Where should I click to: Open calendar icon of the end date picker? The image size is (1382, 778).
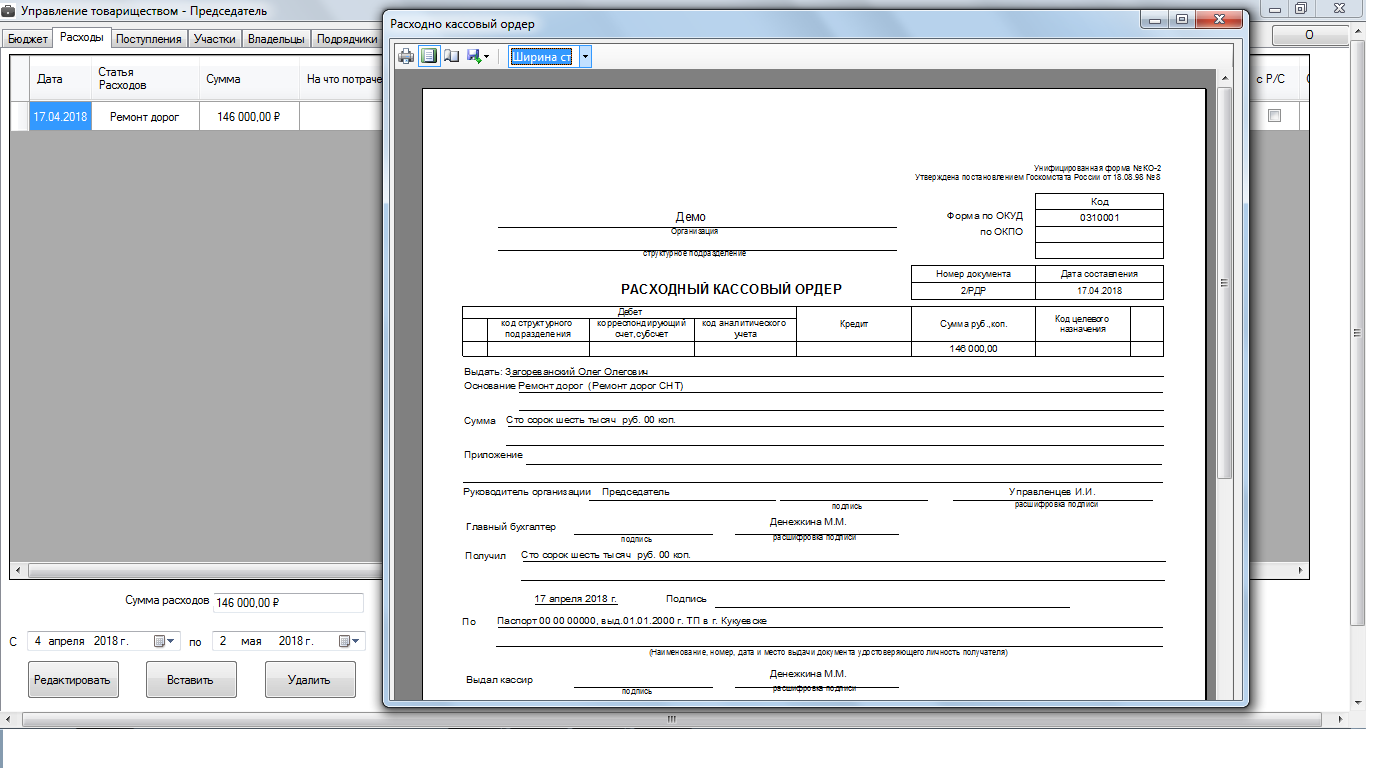pyautogui.click(x=345, y=641)
